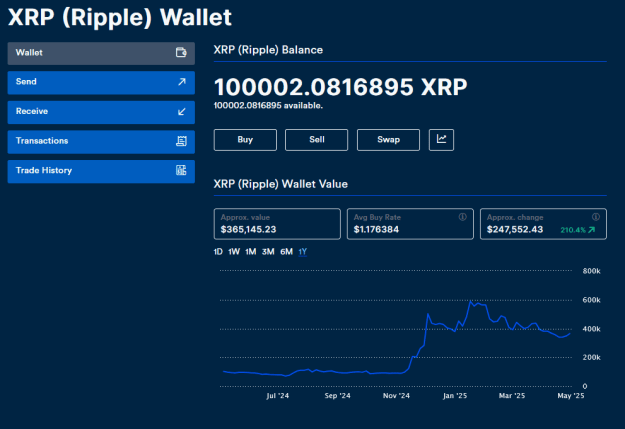This screenshot has width=625, height=429.
Task: Click the Jul '24 axis label
Action: (278, 396)
